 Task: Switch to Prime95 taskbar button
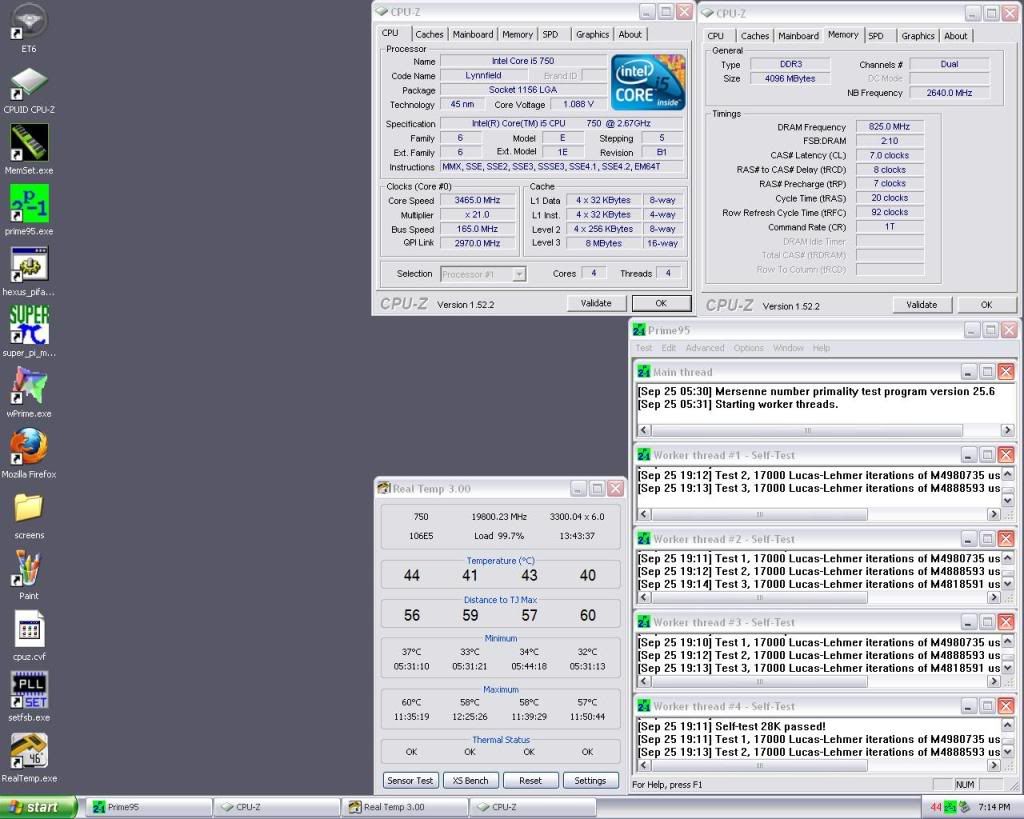pyautogui.click(x=150, y=807)
